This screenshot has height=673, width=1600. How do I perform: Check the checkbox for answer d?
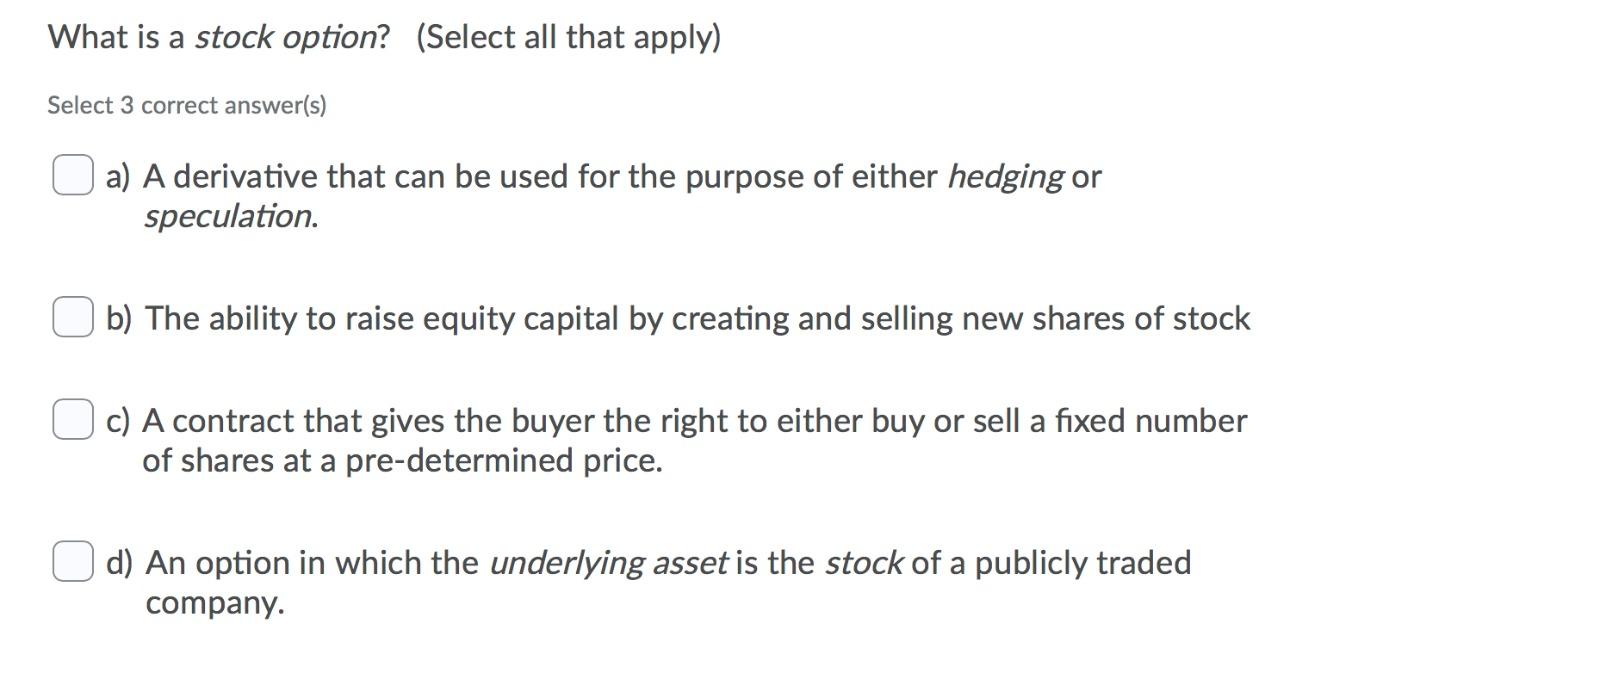[x=71, y=563]
